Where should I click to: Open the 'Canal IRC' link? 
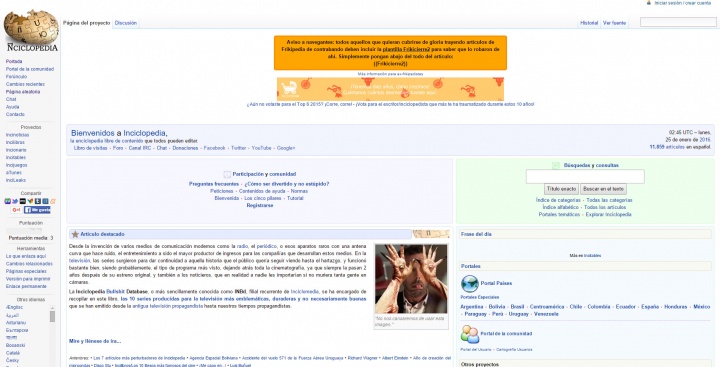coord(140,148)
